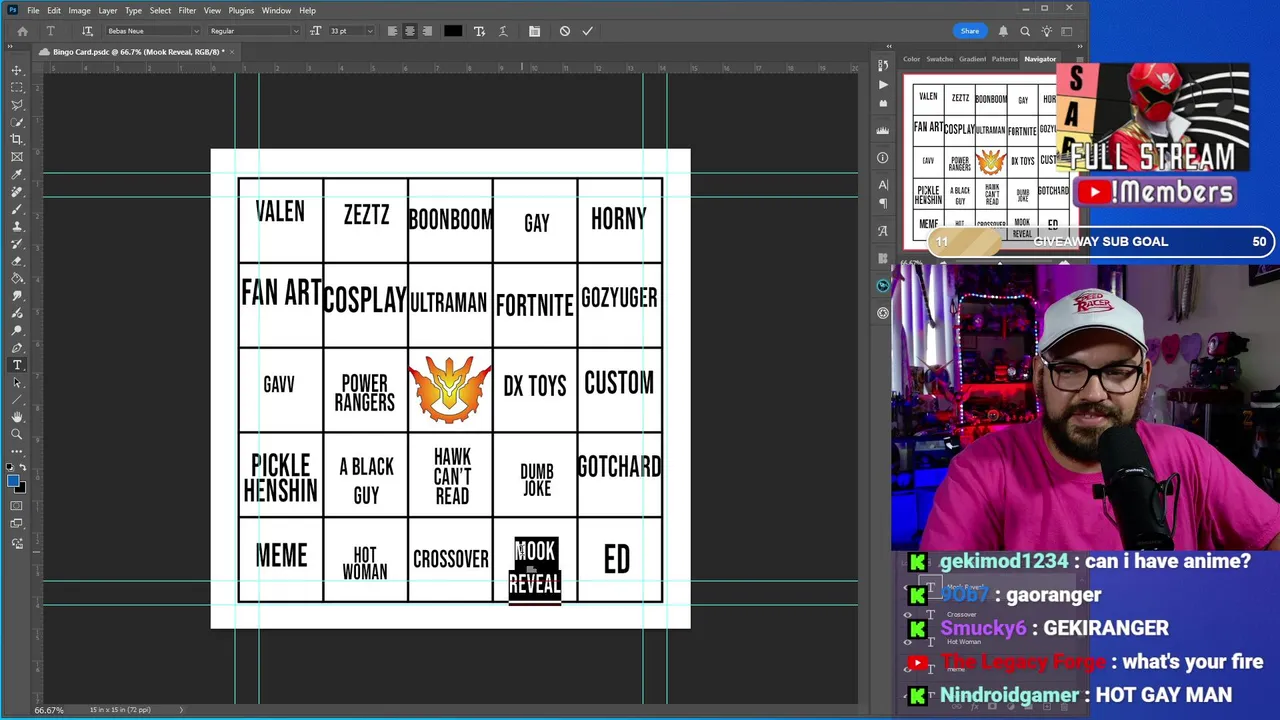
Task: Open the Edit Toolbar ellipsis
Action: (x=17, y=452)
